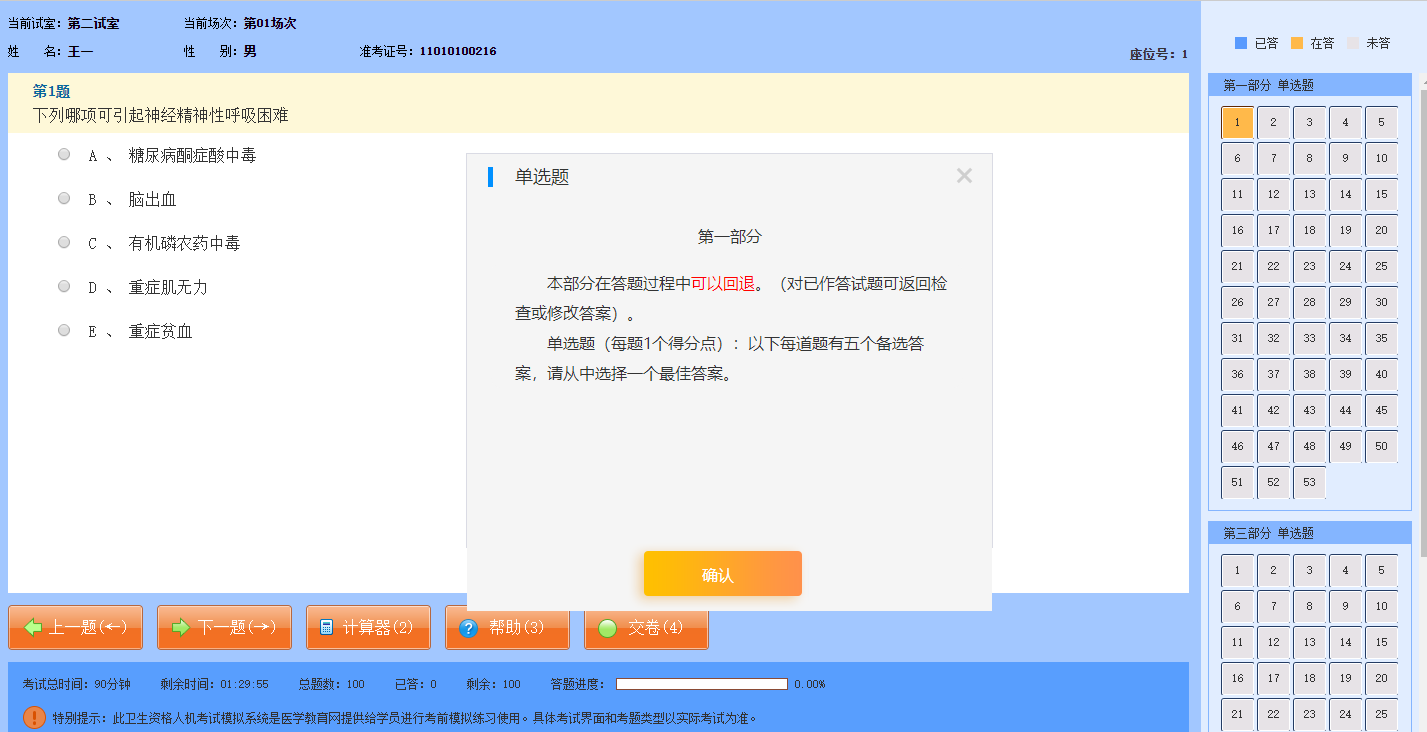Screen dimensions: 1427x732
Task: Close the 单选题 dialog with the X
Action: (x=964, y=176)
